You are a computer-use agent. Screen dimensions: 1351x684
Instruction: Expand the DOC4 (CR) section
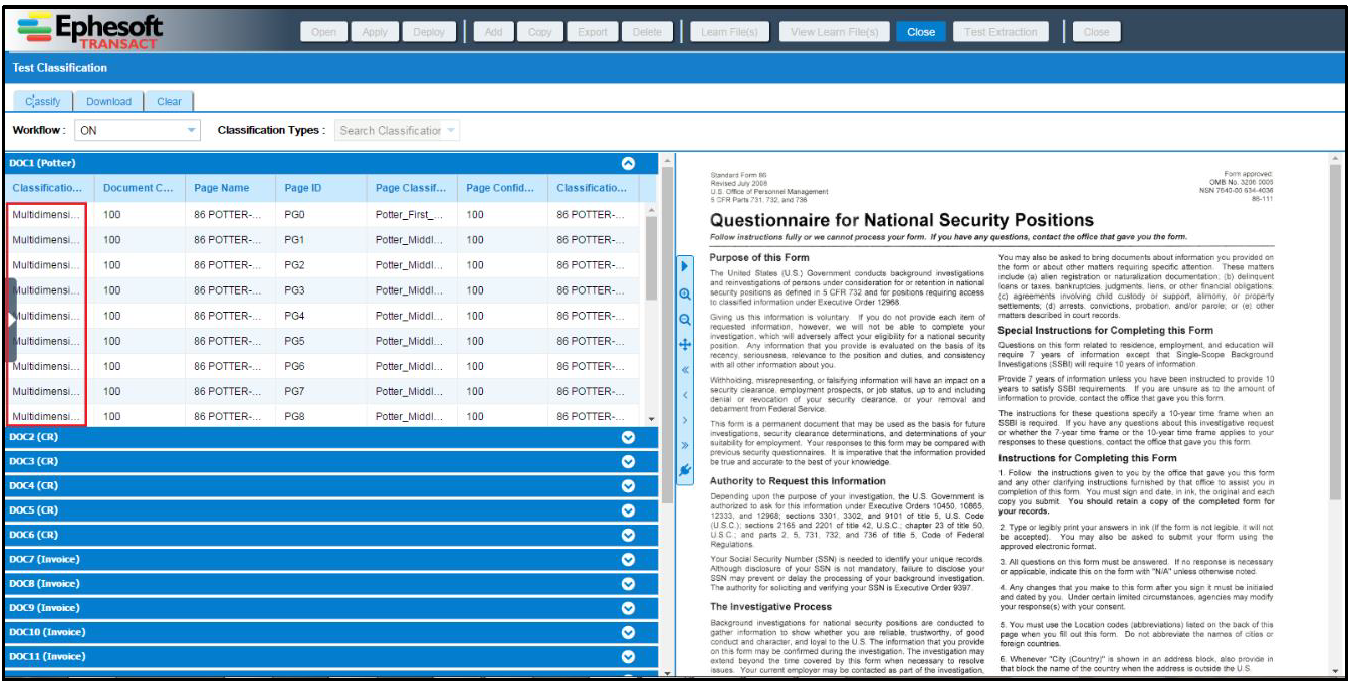pos(628,486)
